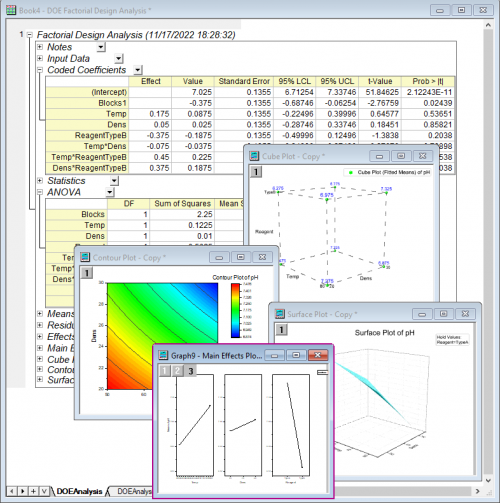
Task: Select layer 1 icon in Cube Plot
Action: tap(256, 172)
